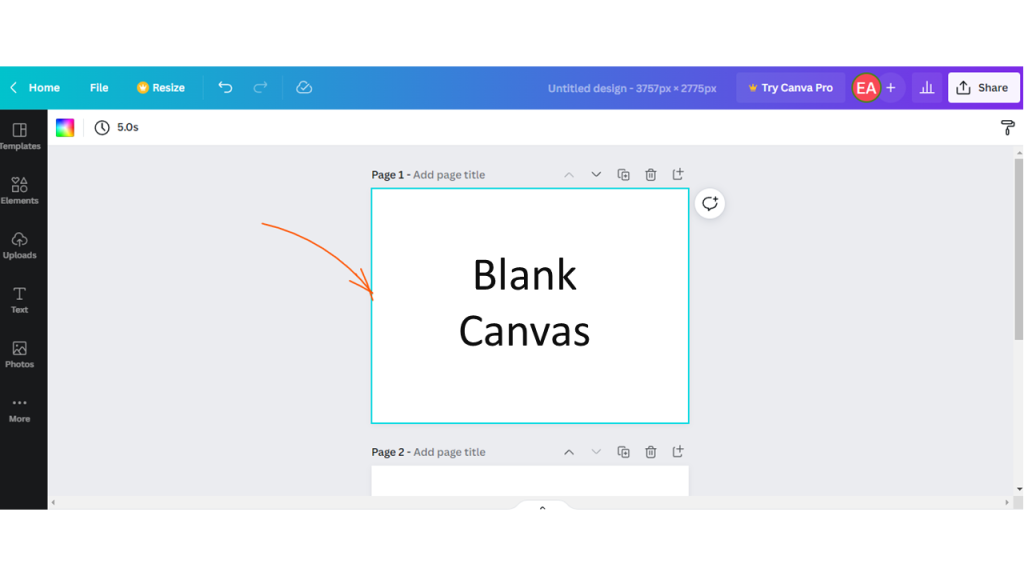Image resolution: width=1024 pixels, height=576 pixels.
Task: Open the 5.0s page timing control
Action: coord(117,128)
